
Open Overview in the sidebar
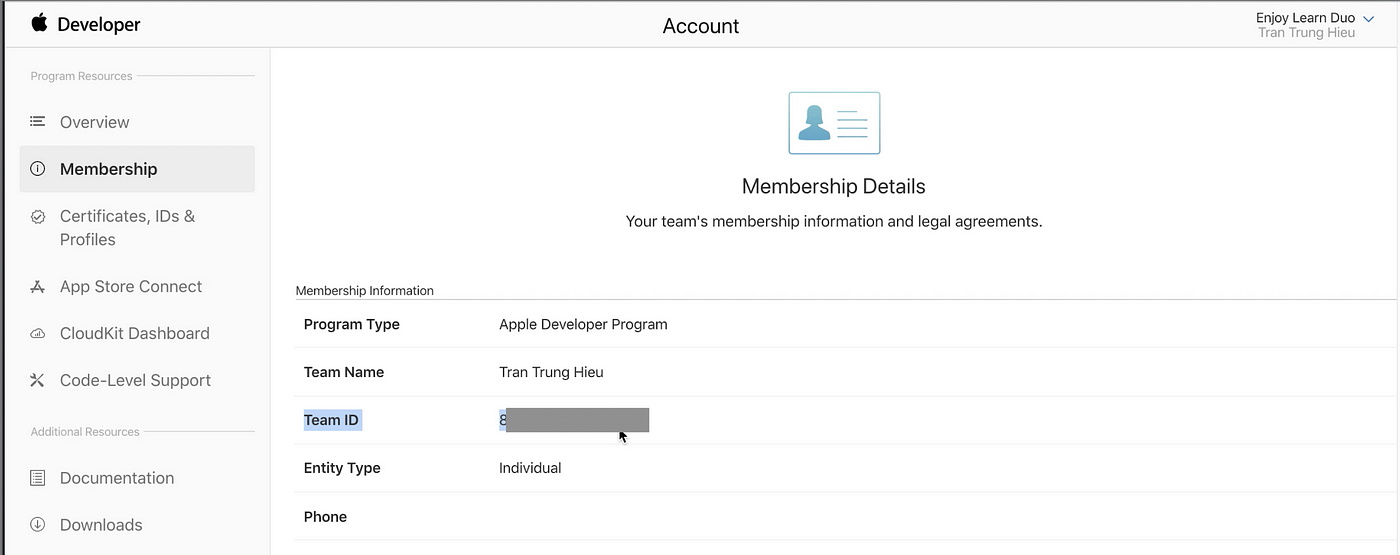[95, 122]
